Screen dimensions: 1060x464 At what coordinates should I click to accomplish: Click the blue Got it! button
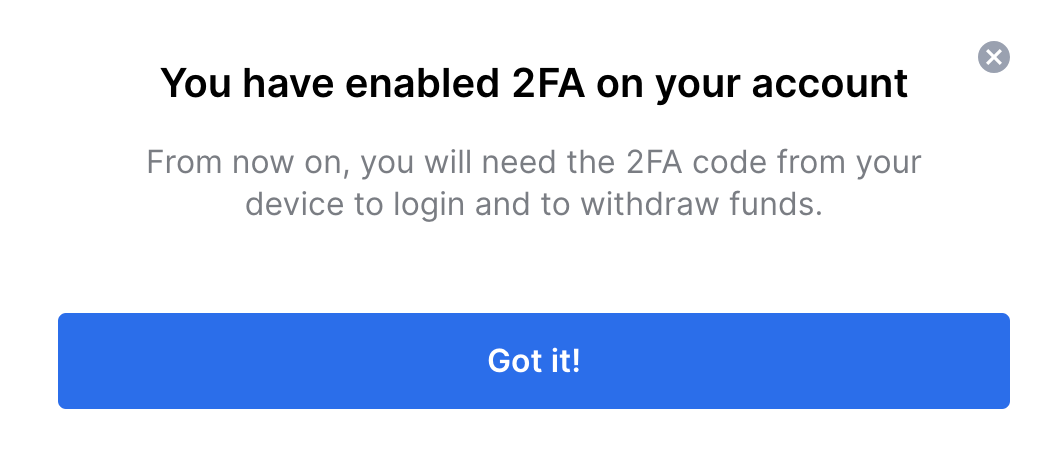click(x=533, y=361)
